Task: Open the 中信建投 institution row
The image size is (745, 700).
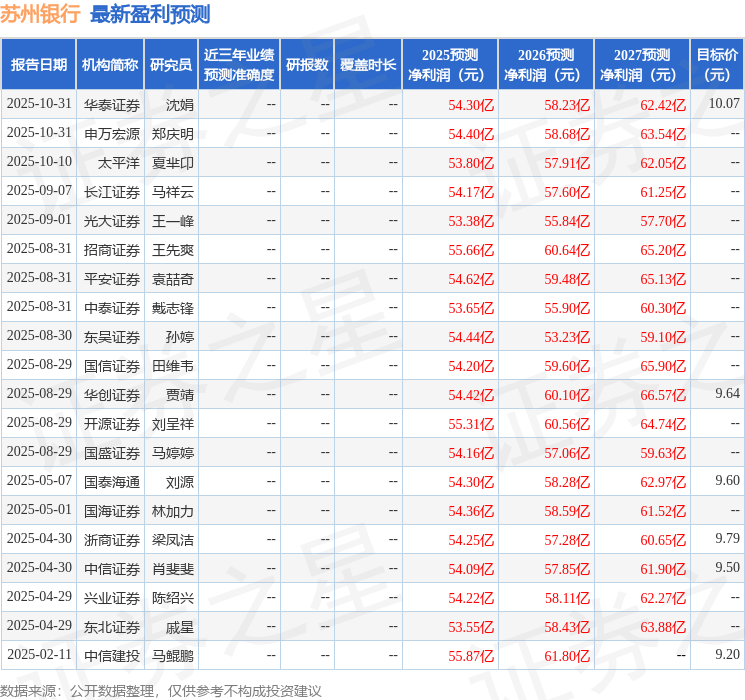Action: click(111, 655)
